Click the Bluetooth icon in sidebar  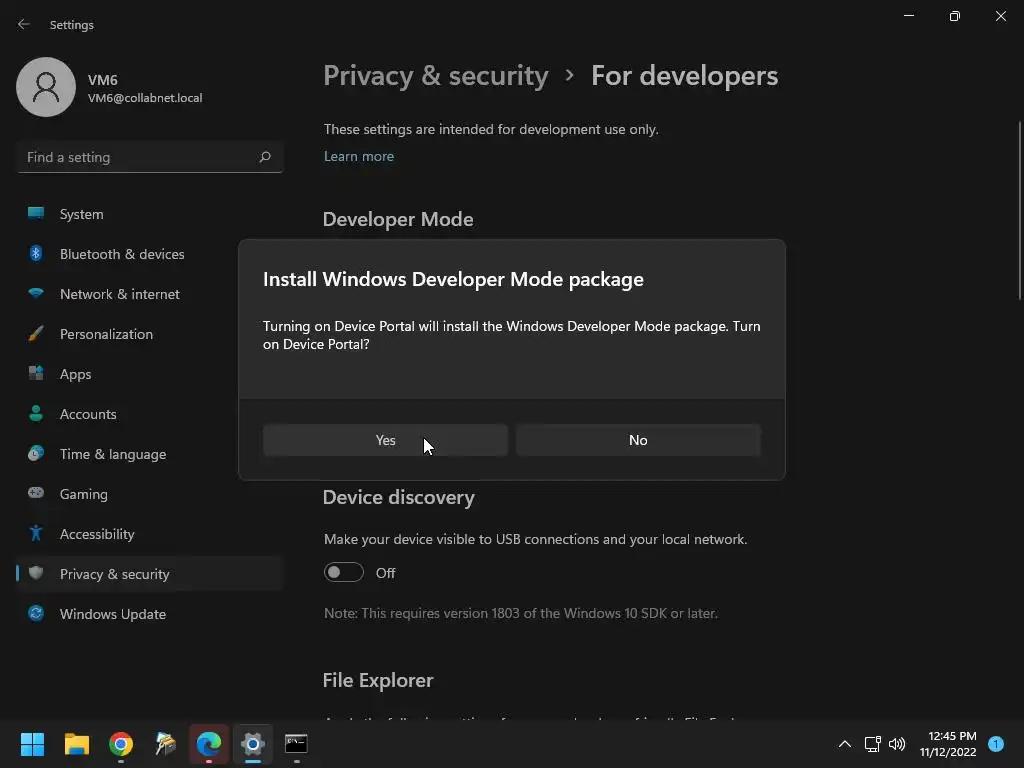[36, 253]
